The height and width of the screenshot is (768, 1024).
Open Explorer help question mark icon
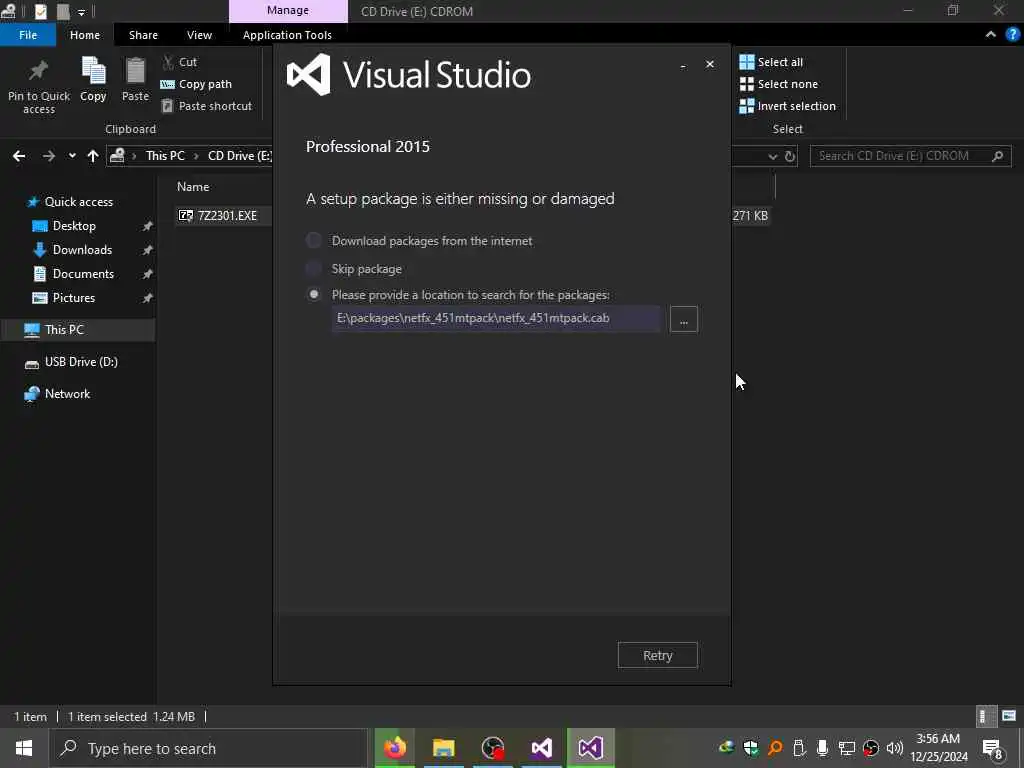(1013, 35)
